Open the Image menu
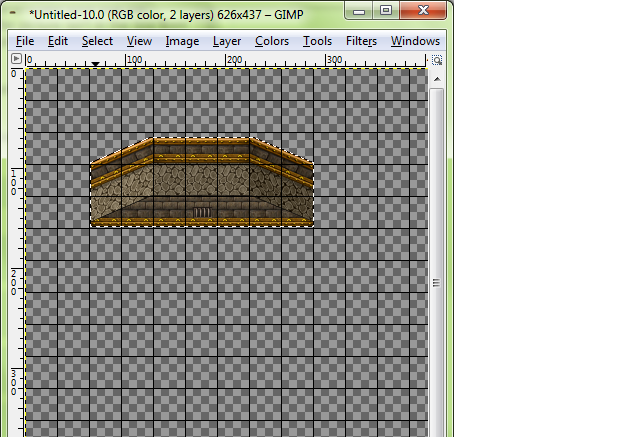The height and width of the screenshot is (437, 626). click(182, 41)
